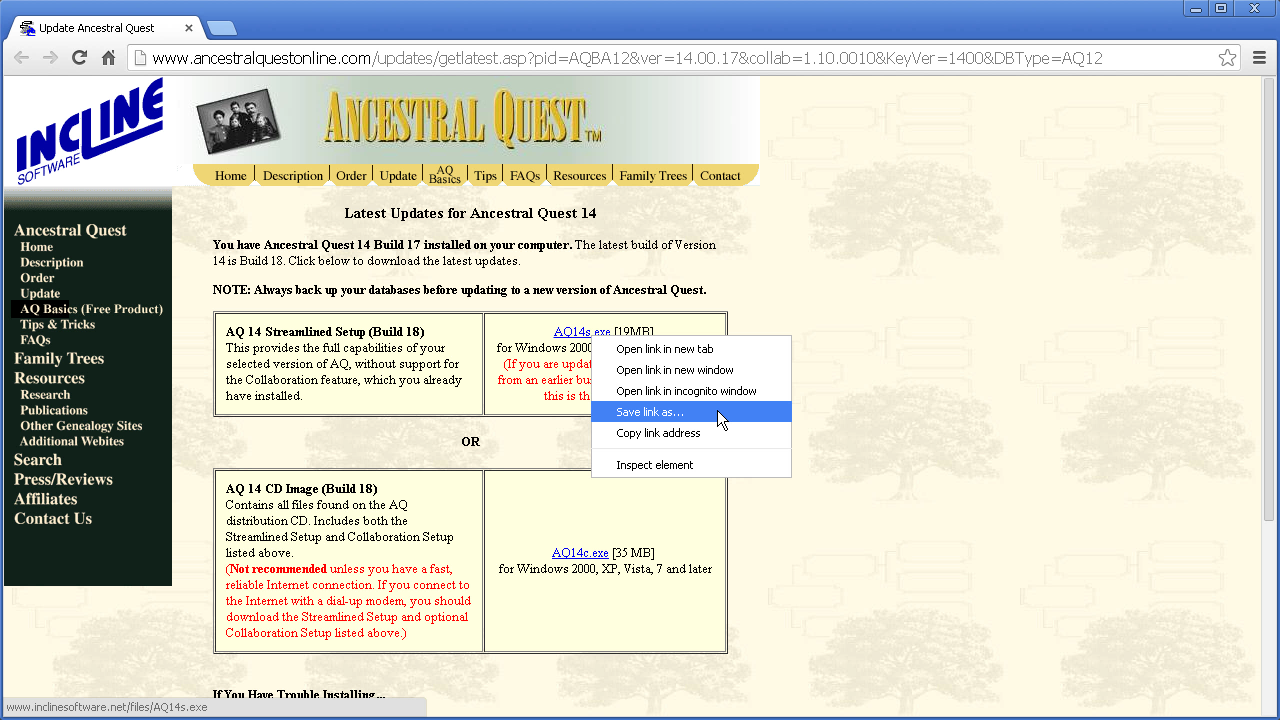The width and height of the screenshot is (1280, 720).
Task: Click Other Genealogy Sites sidebar link
Action: click(x=81, y=425)
